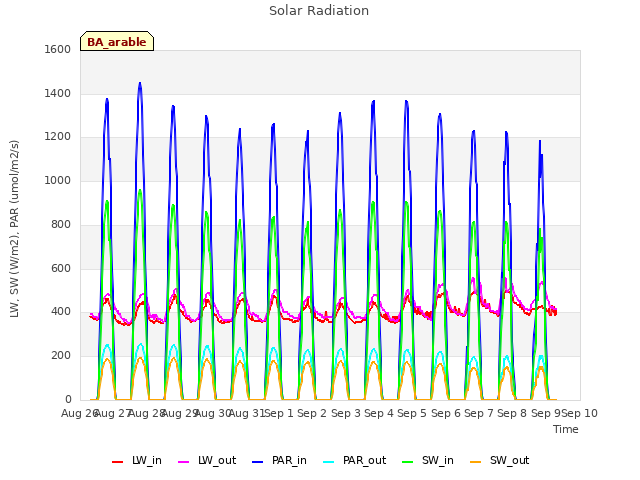The width and height of the screenshot is (640, 480).
Task: Click the 1400 y-axis tick label
Action: coord(58,93)
